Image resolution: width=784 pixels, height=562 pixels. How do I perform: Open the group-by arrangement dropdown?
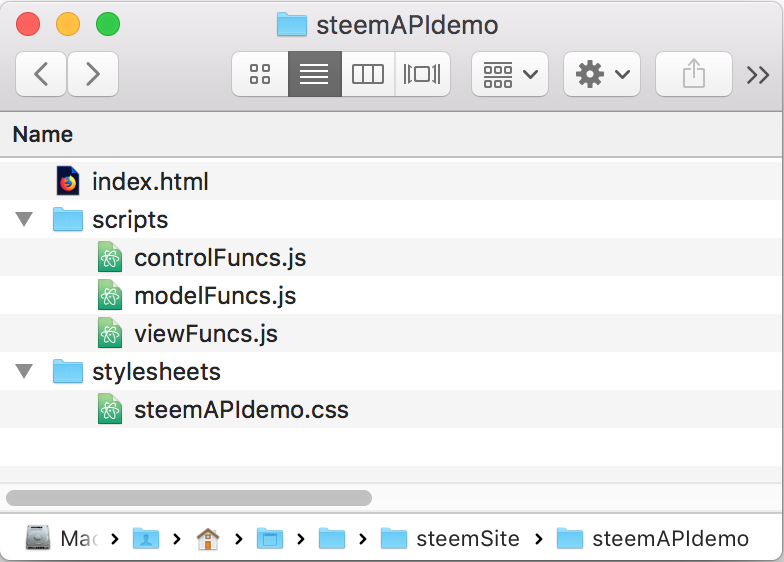tap(510, 74)
